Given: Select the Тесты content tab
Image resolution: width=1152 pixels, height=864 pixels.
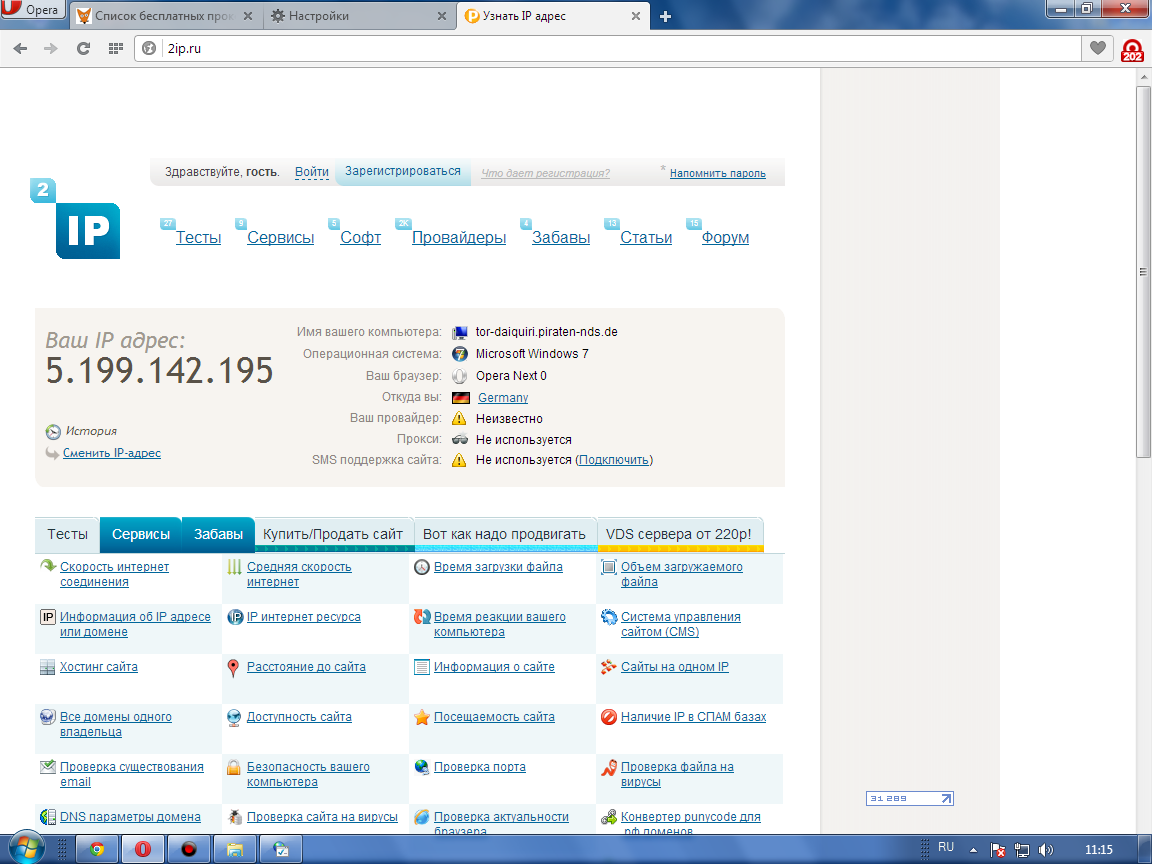Looking at the screenshot, I should coord(68,534).
